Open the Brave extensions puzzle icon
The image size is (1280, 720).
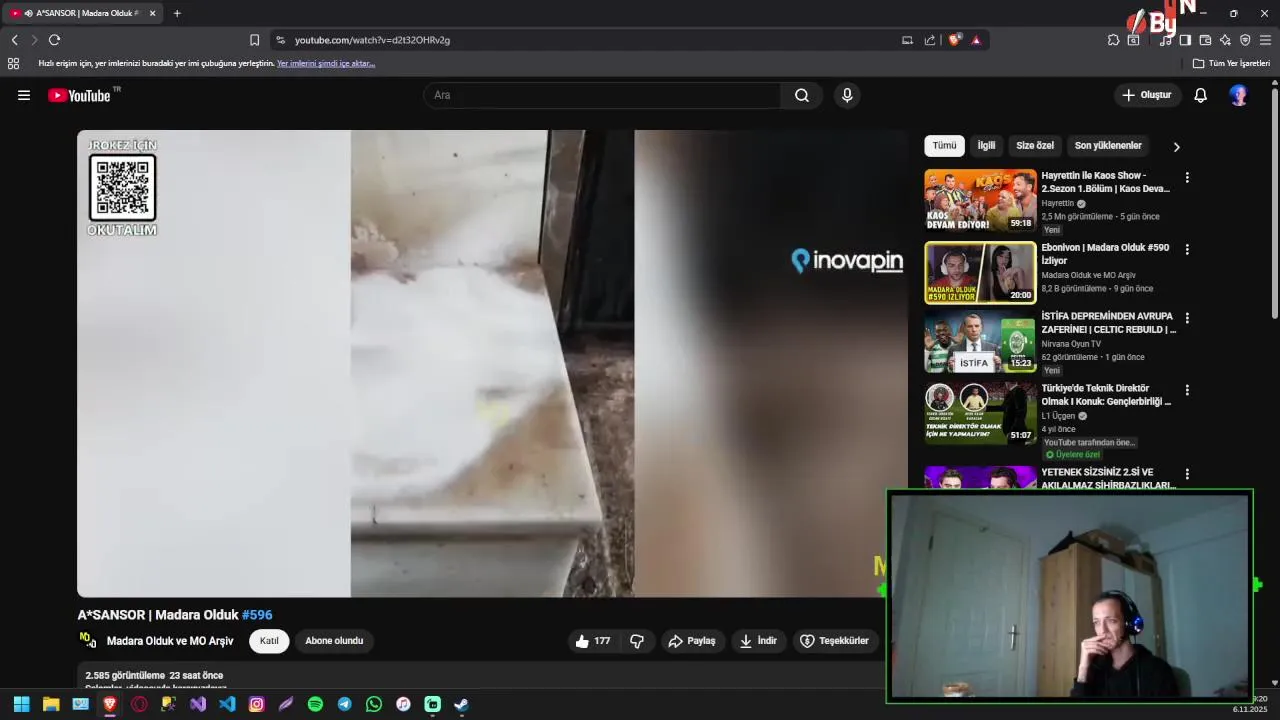(1113, 40)
